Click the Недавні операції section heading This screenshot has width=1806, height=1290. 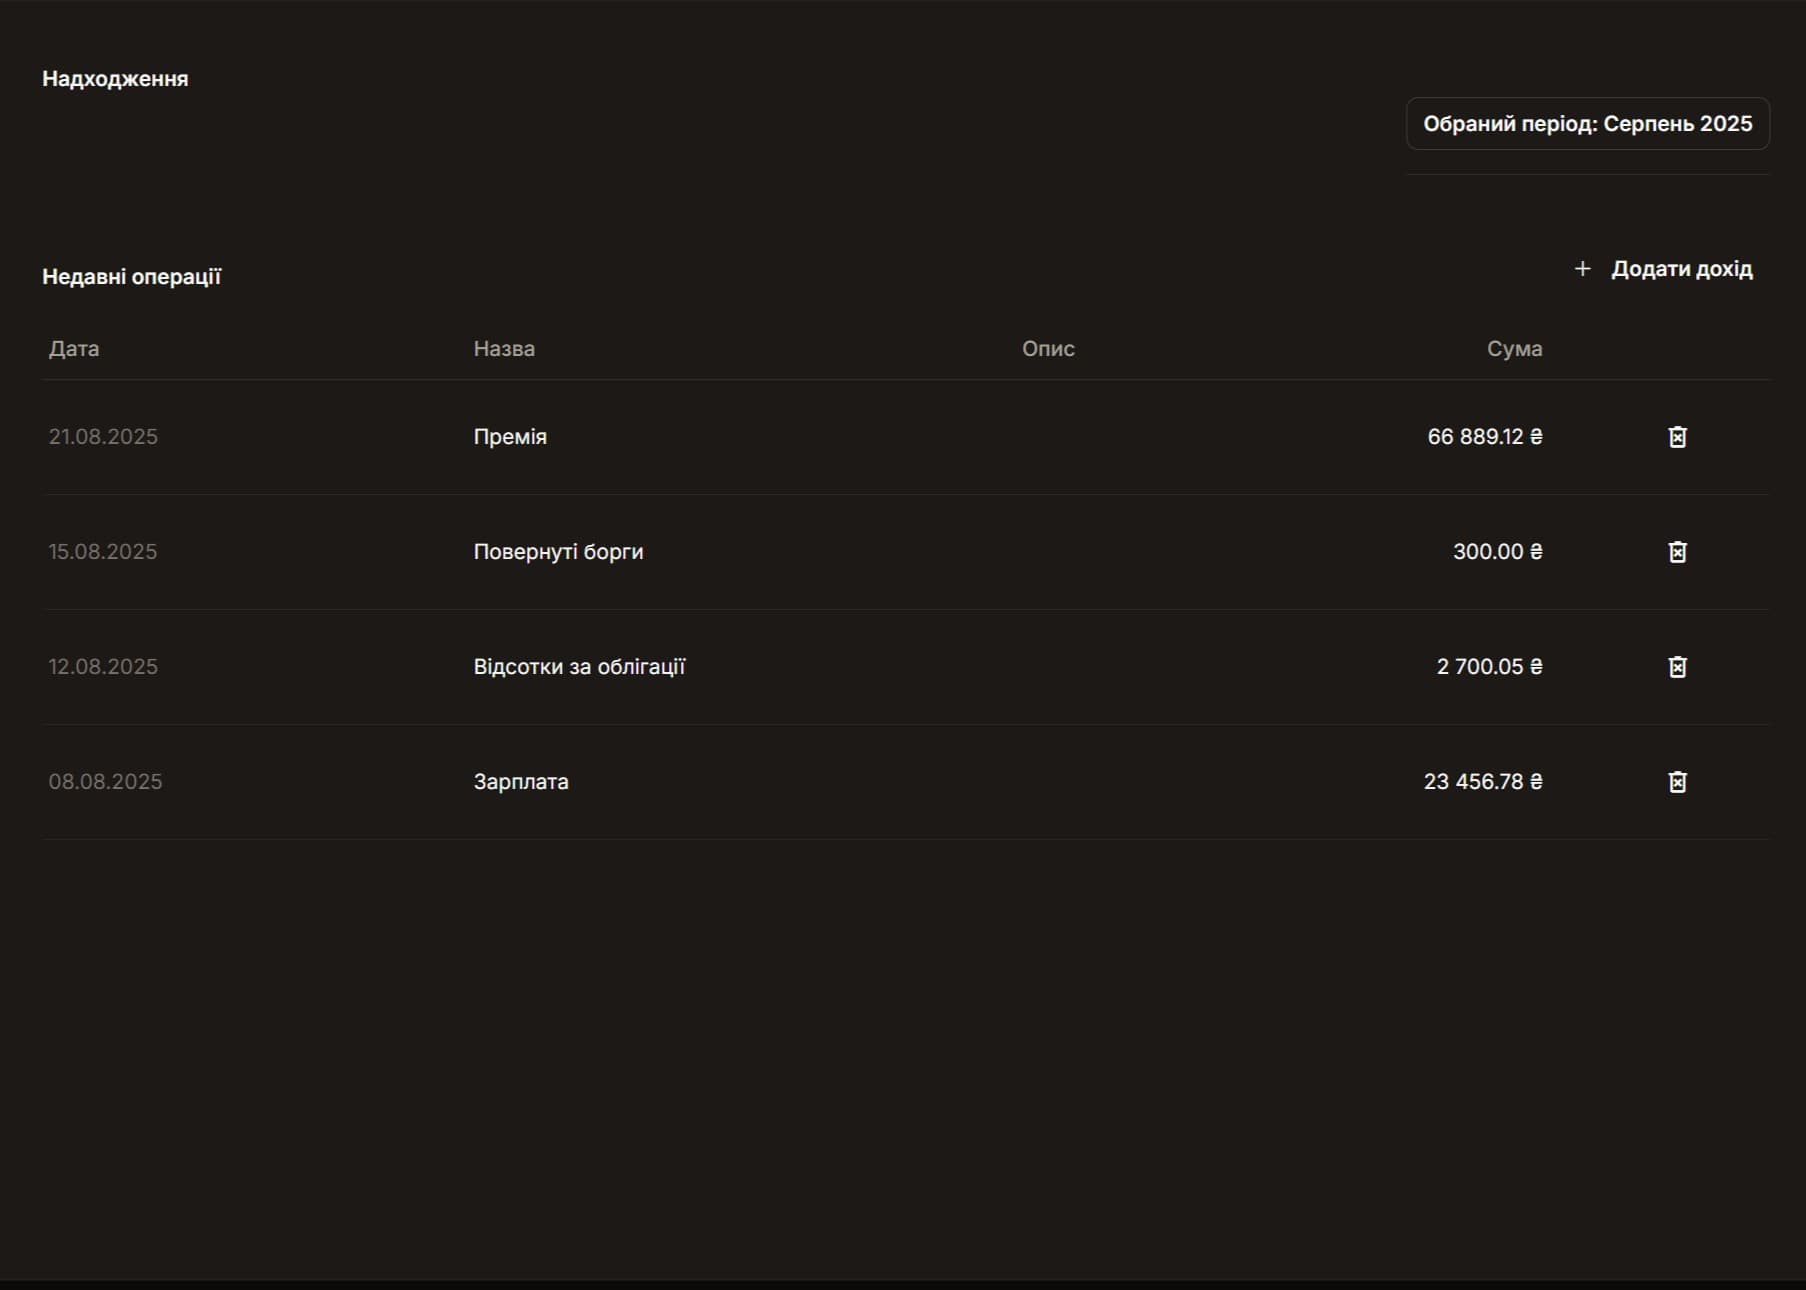131,277
